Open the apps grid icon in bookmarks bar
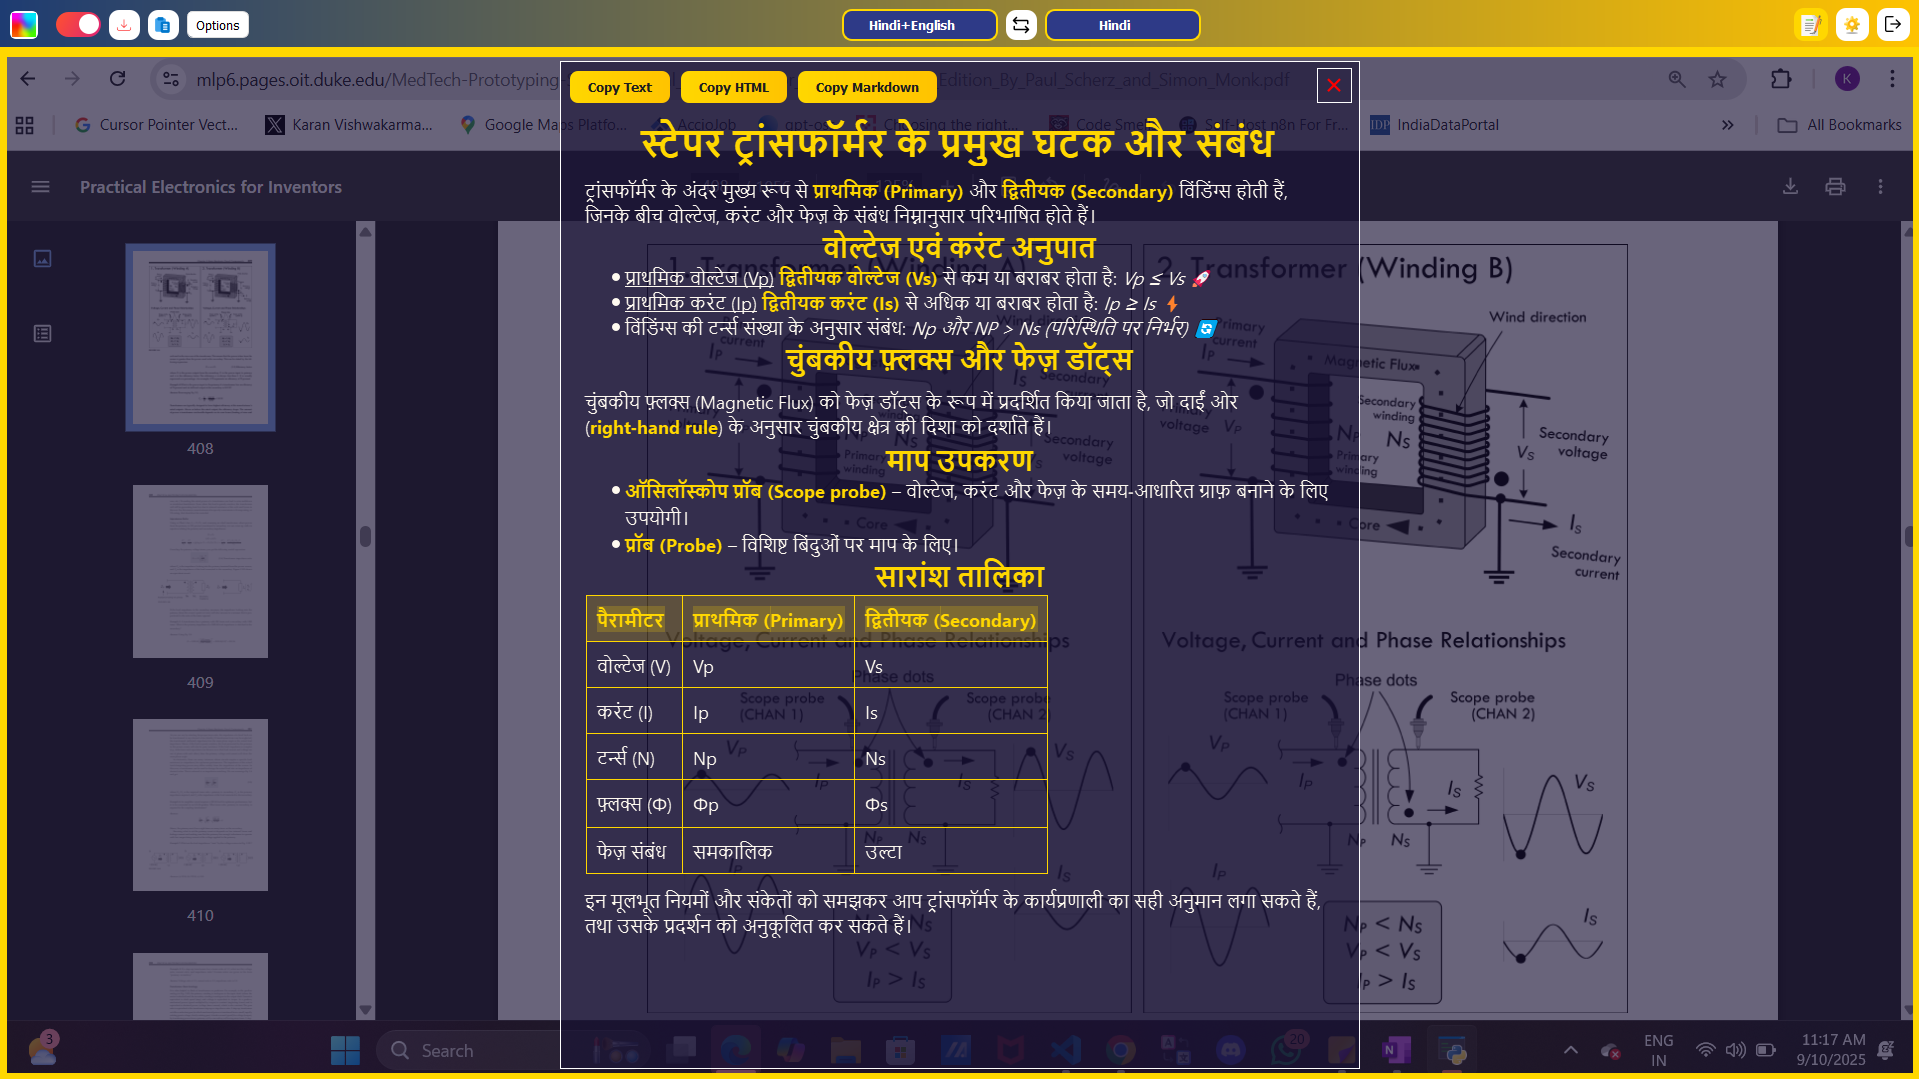The width and height of the screenshot is (1919, 1079). (25, 125)
